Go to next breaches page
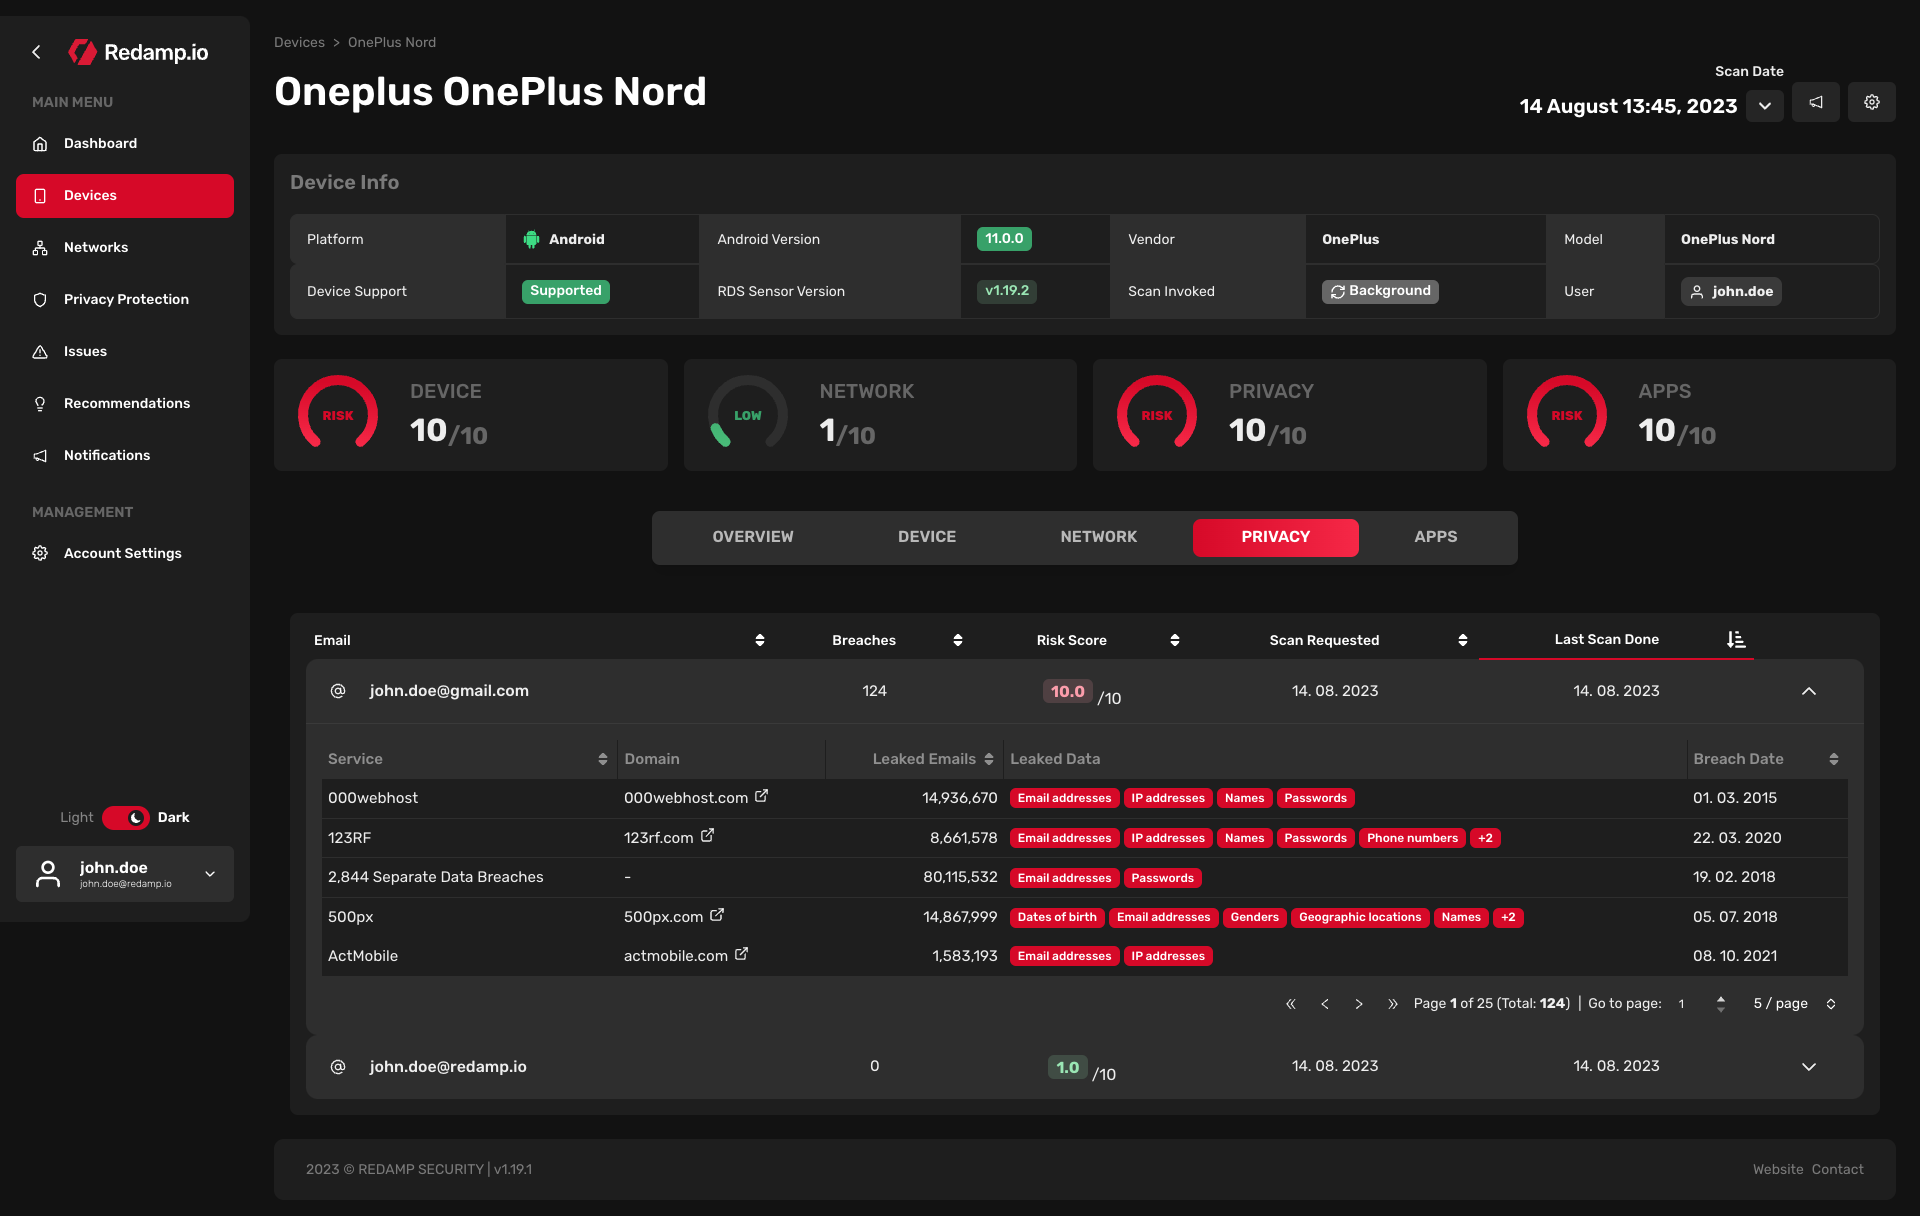This screenshot has height=1217, width=1920. pyautogui.click(x=1359, y=1005)
